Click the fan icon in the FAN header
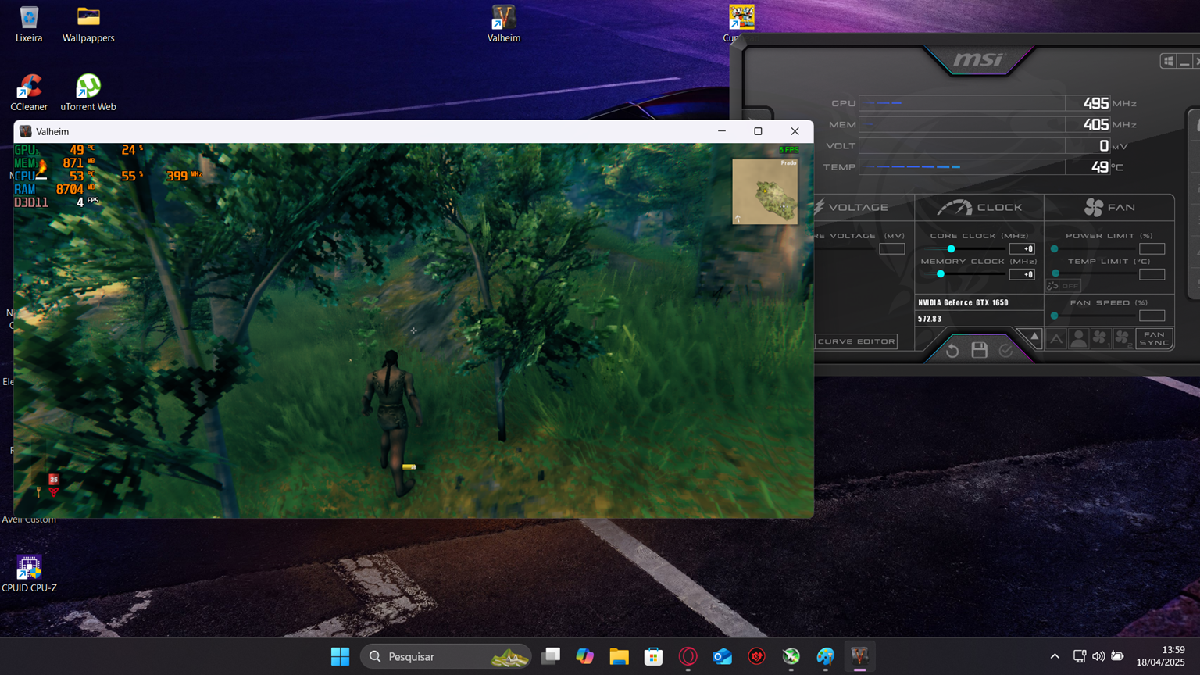Screen dimensions: 1200x675 1093,207
